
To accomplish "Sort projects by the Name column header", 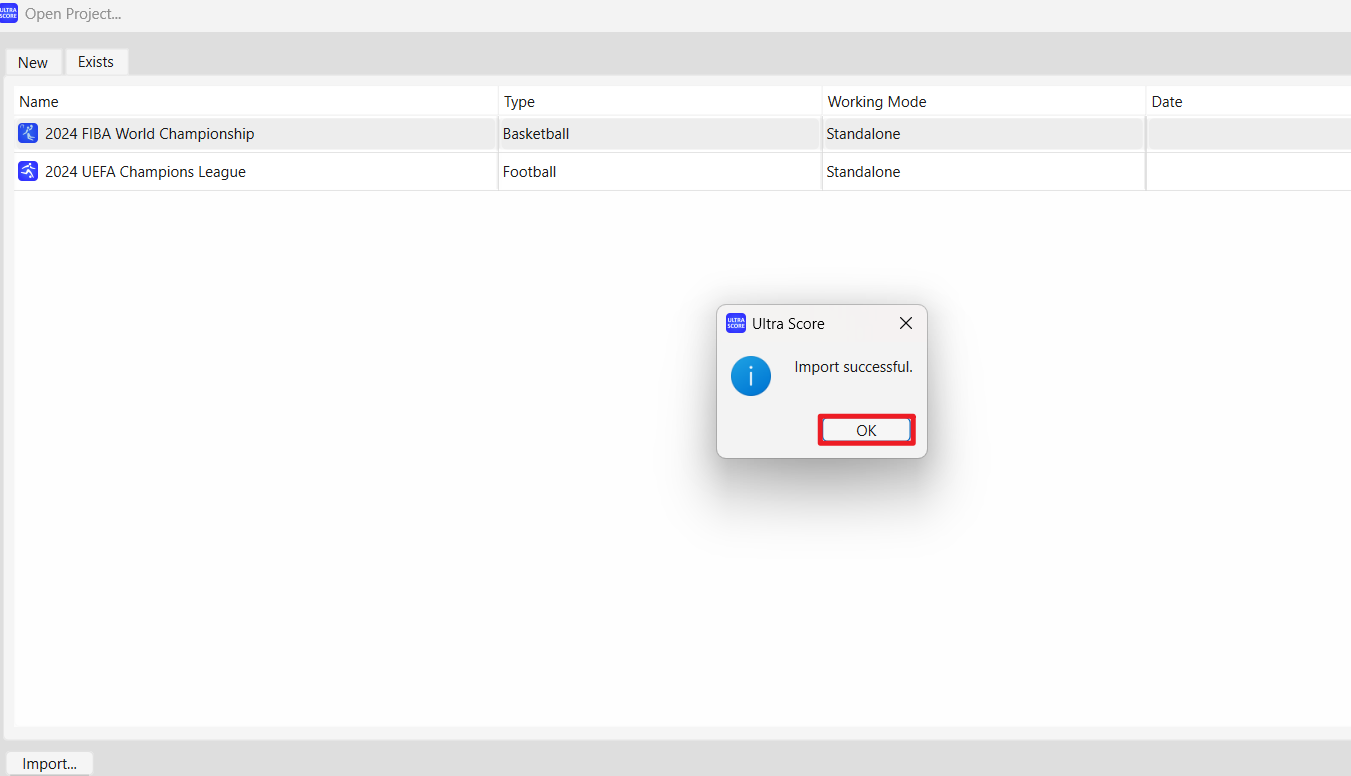I will 39,101.
